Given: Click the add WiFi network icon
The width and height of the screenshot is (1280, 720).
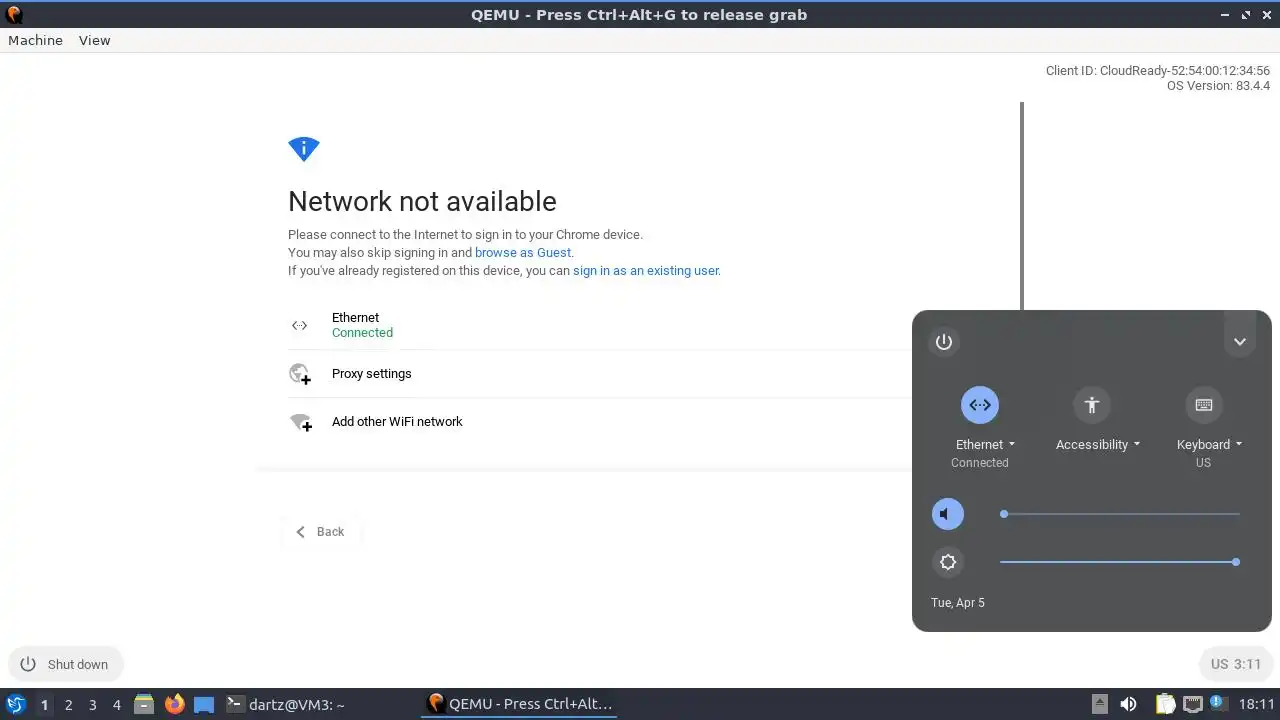Looking at the screenshot, I should (300, 422).
